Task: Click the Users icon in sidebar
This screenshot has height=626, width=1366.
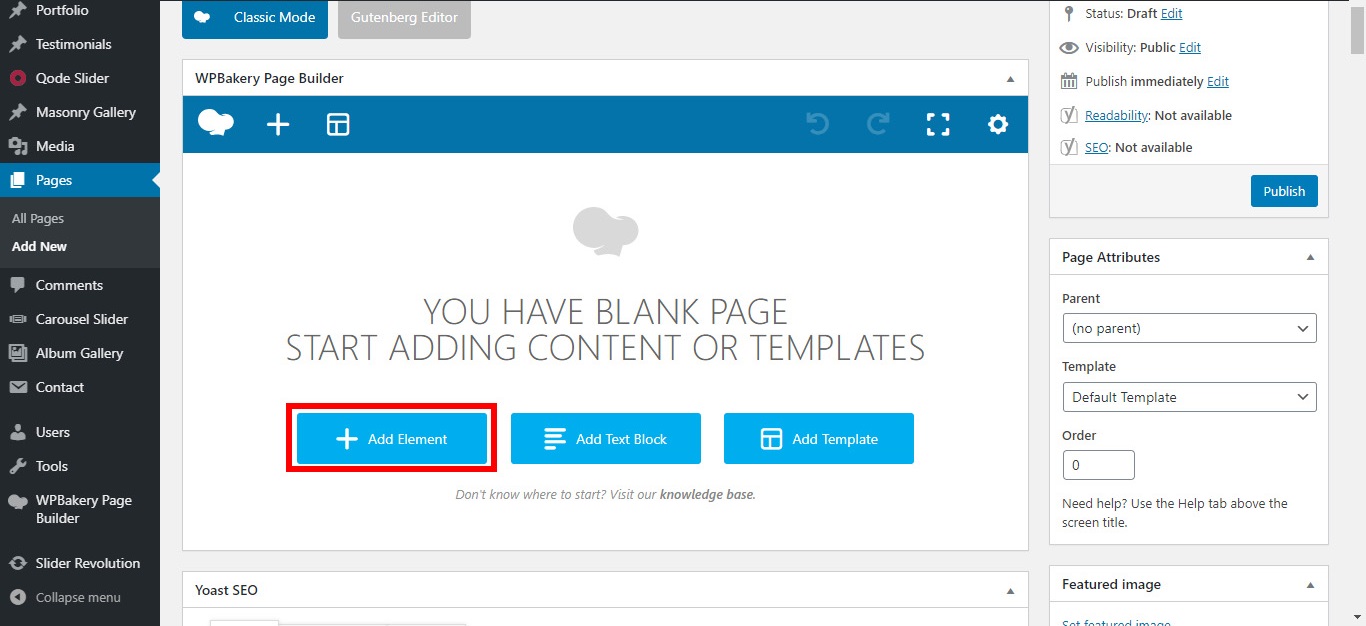Action: coord(17,432)
